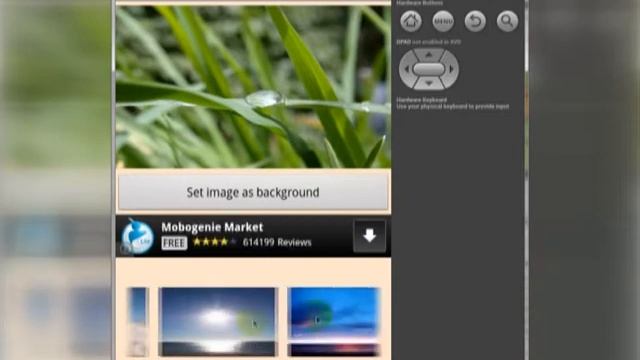Click the DPAD down arrow

click(x=429, y=84)
